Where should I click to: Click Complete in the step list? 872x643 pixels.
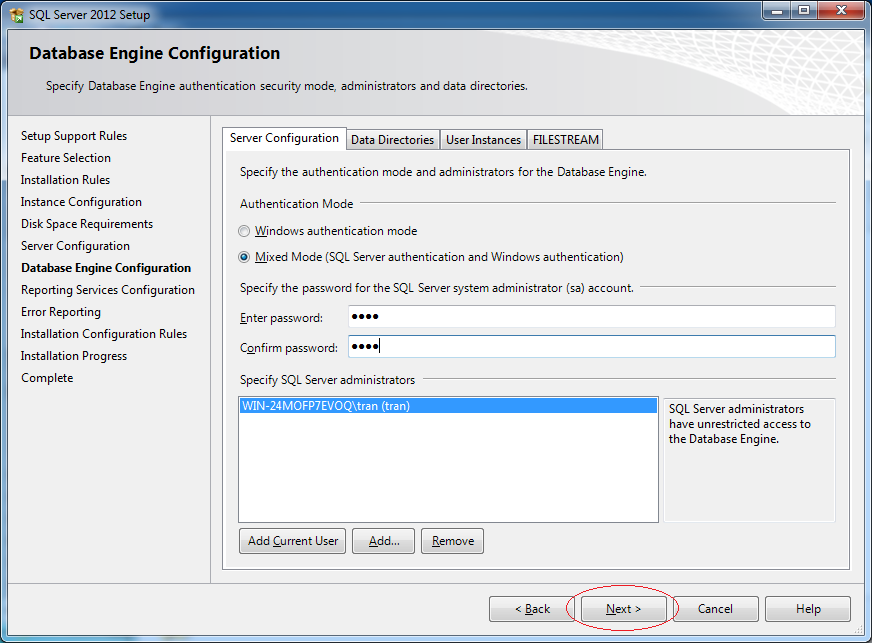point(47,378)
